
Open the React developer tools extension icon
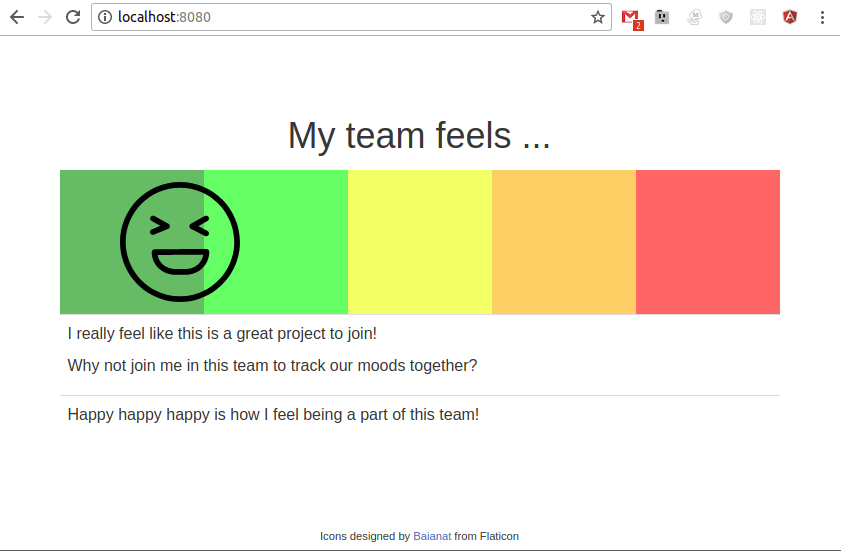click(x=758, y=17)
